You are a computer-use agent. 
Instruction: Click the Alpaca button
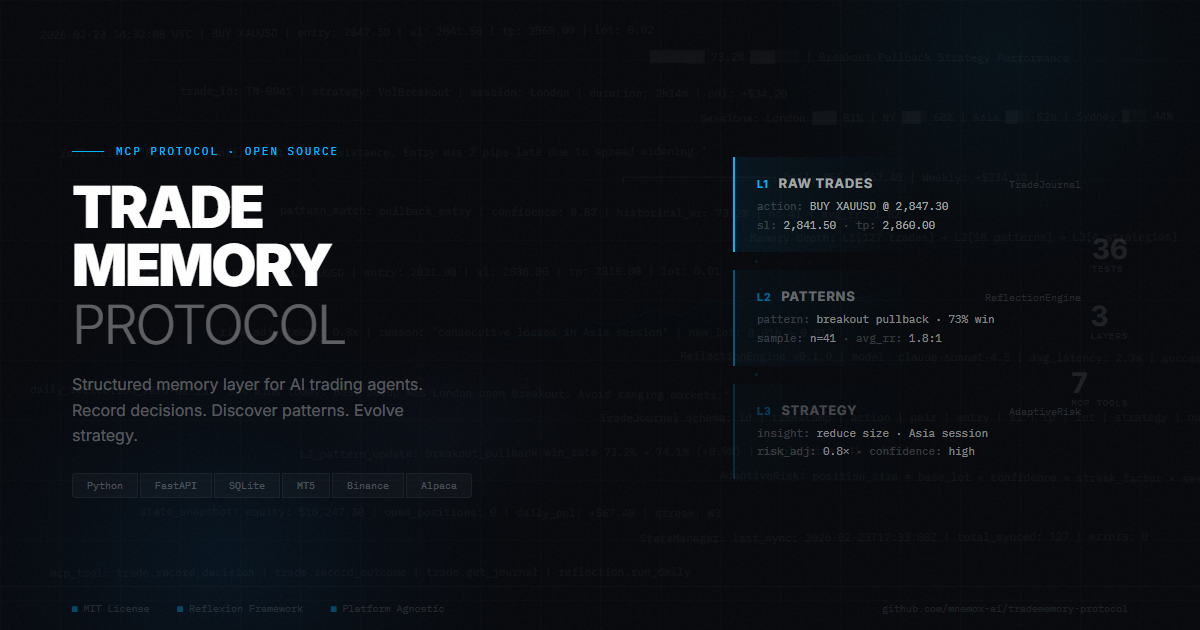pyautogui.click(x=438, y=485)
